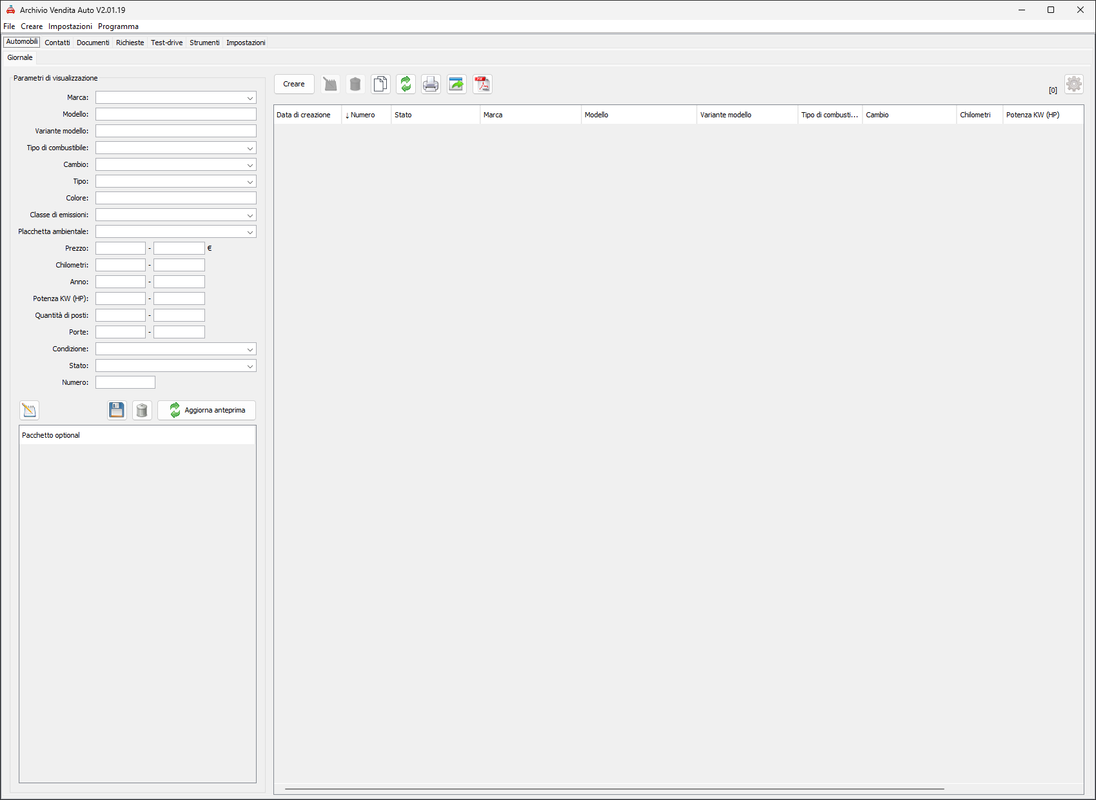Click the pencil notepad icon under filters
The image size is (1096, 800).
(x=29, y=410)
